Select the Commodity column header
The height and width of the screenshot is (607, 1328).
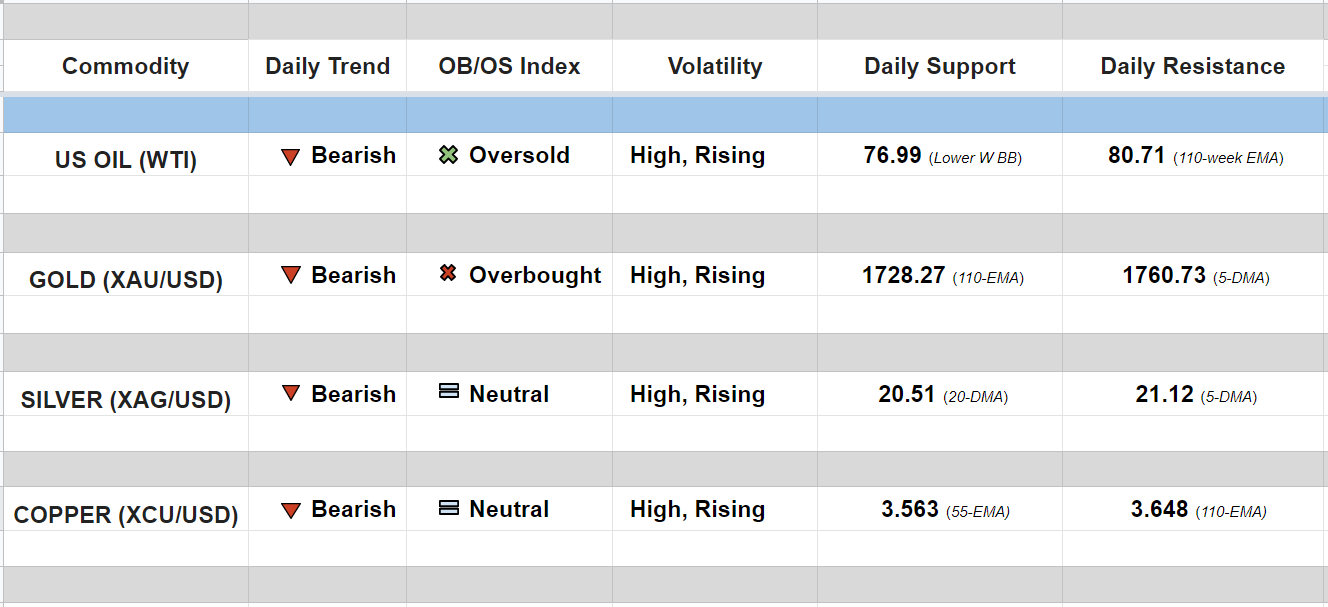point(125,67)
